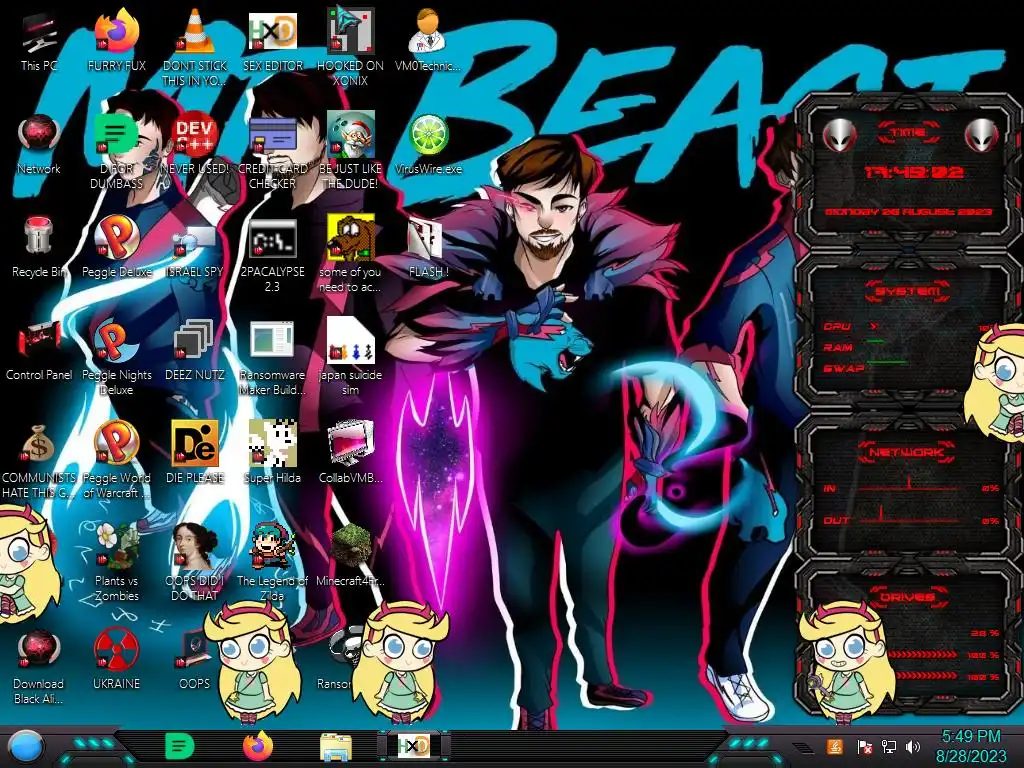
Task: Open the taskbar clock showing 5:49 PM
Action: [x=970, y=746]
